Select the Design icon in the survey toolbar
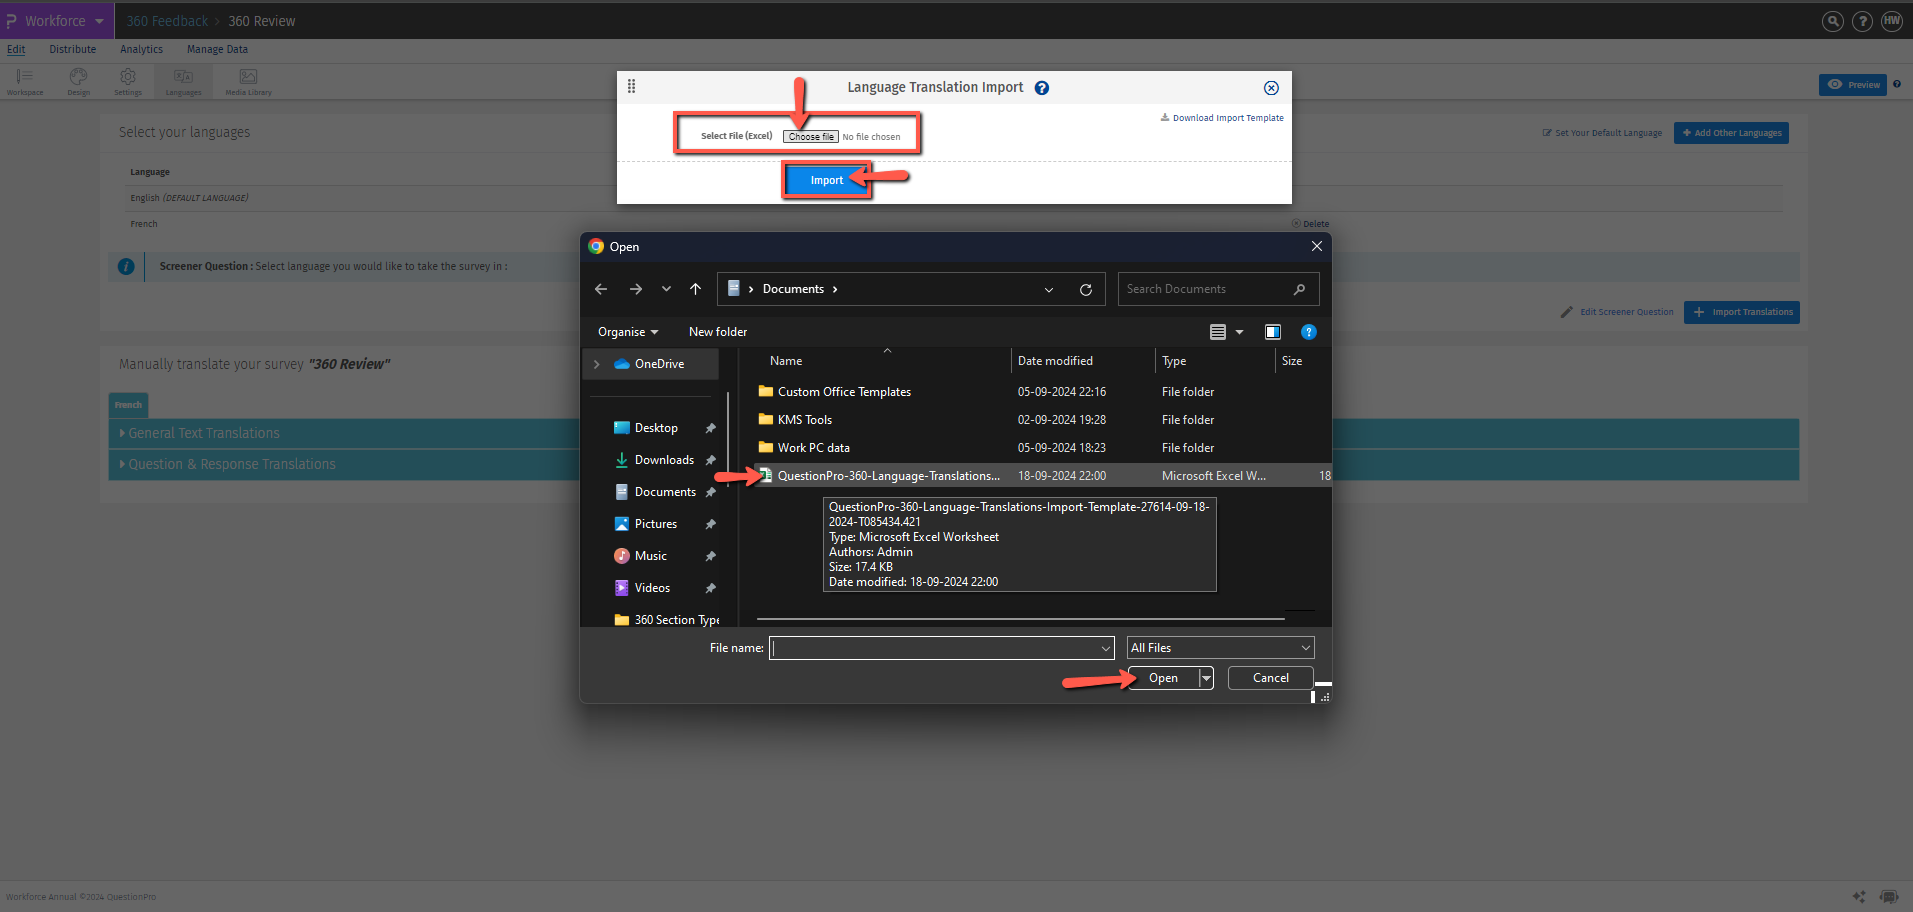 click(x=77, y=81)
